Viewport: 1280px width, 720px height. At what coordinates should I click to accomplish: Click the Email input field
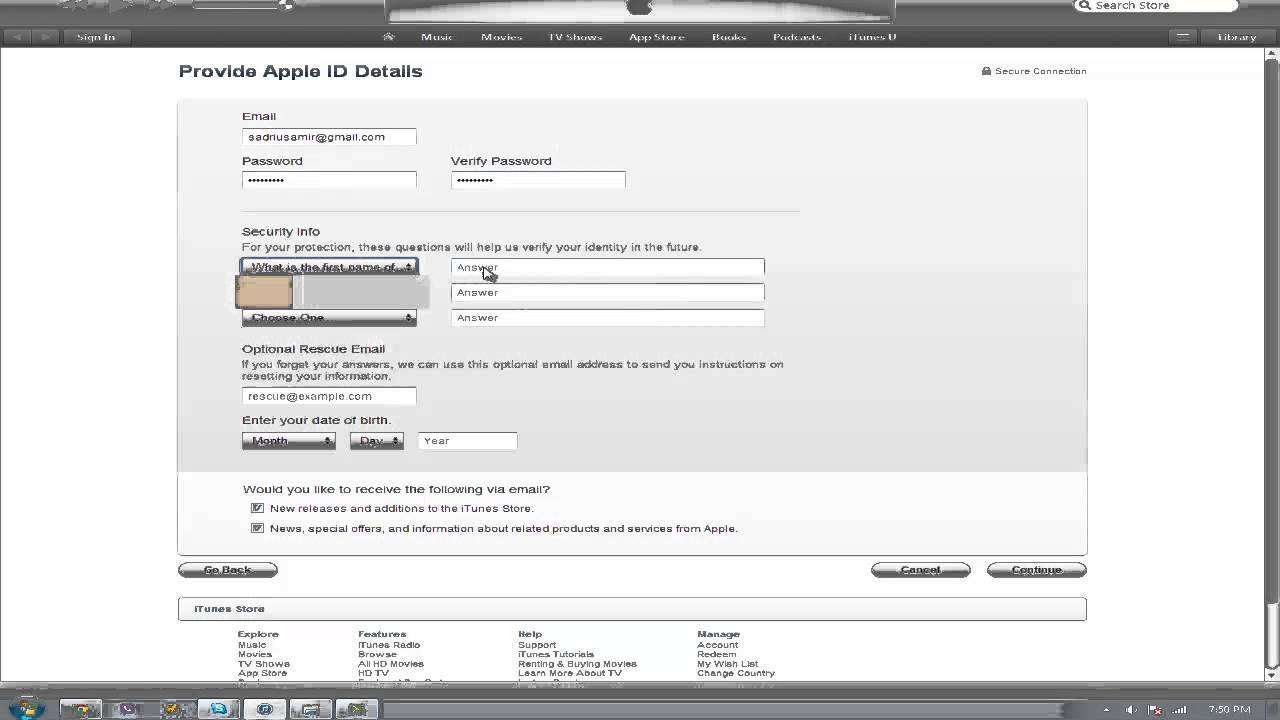pyautogui.click(x=329, y=137)
